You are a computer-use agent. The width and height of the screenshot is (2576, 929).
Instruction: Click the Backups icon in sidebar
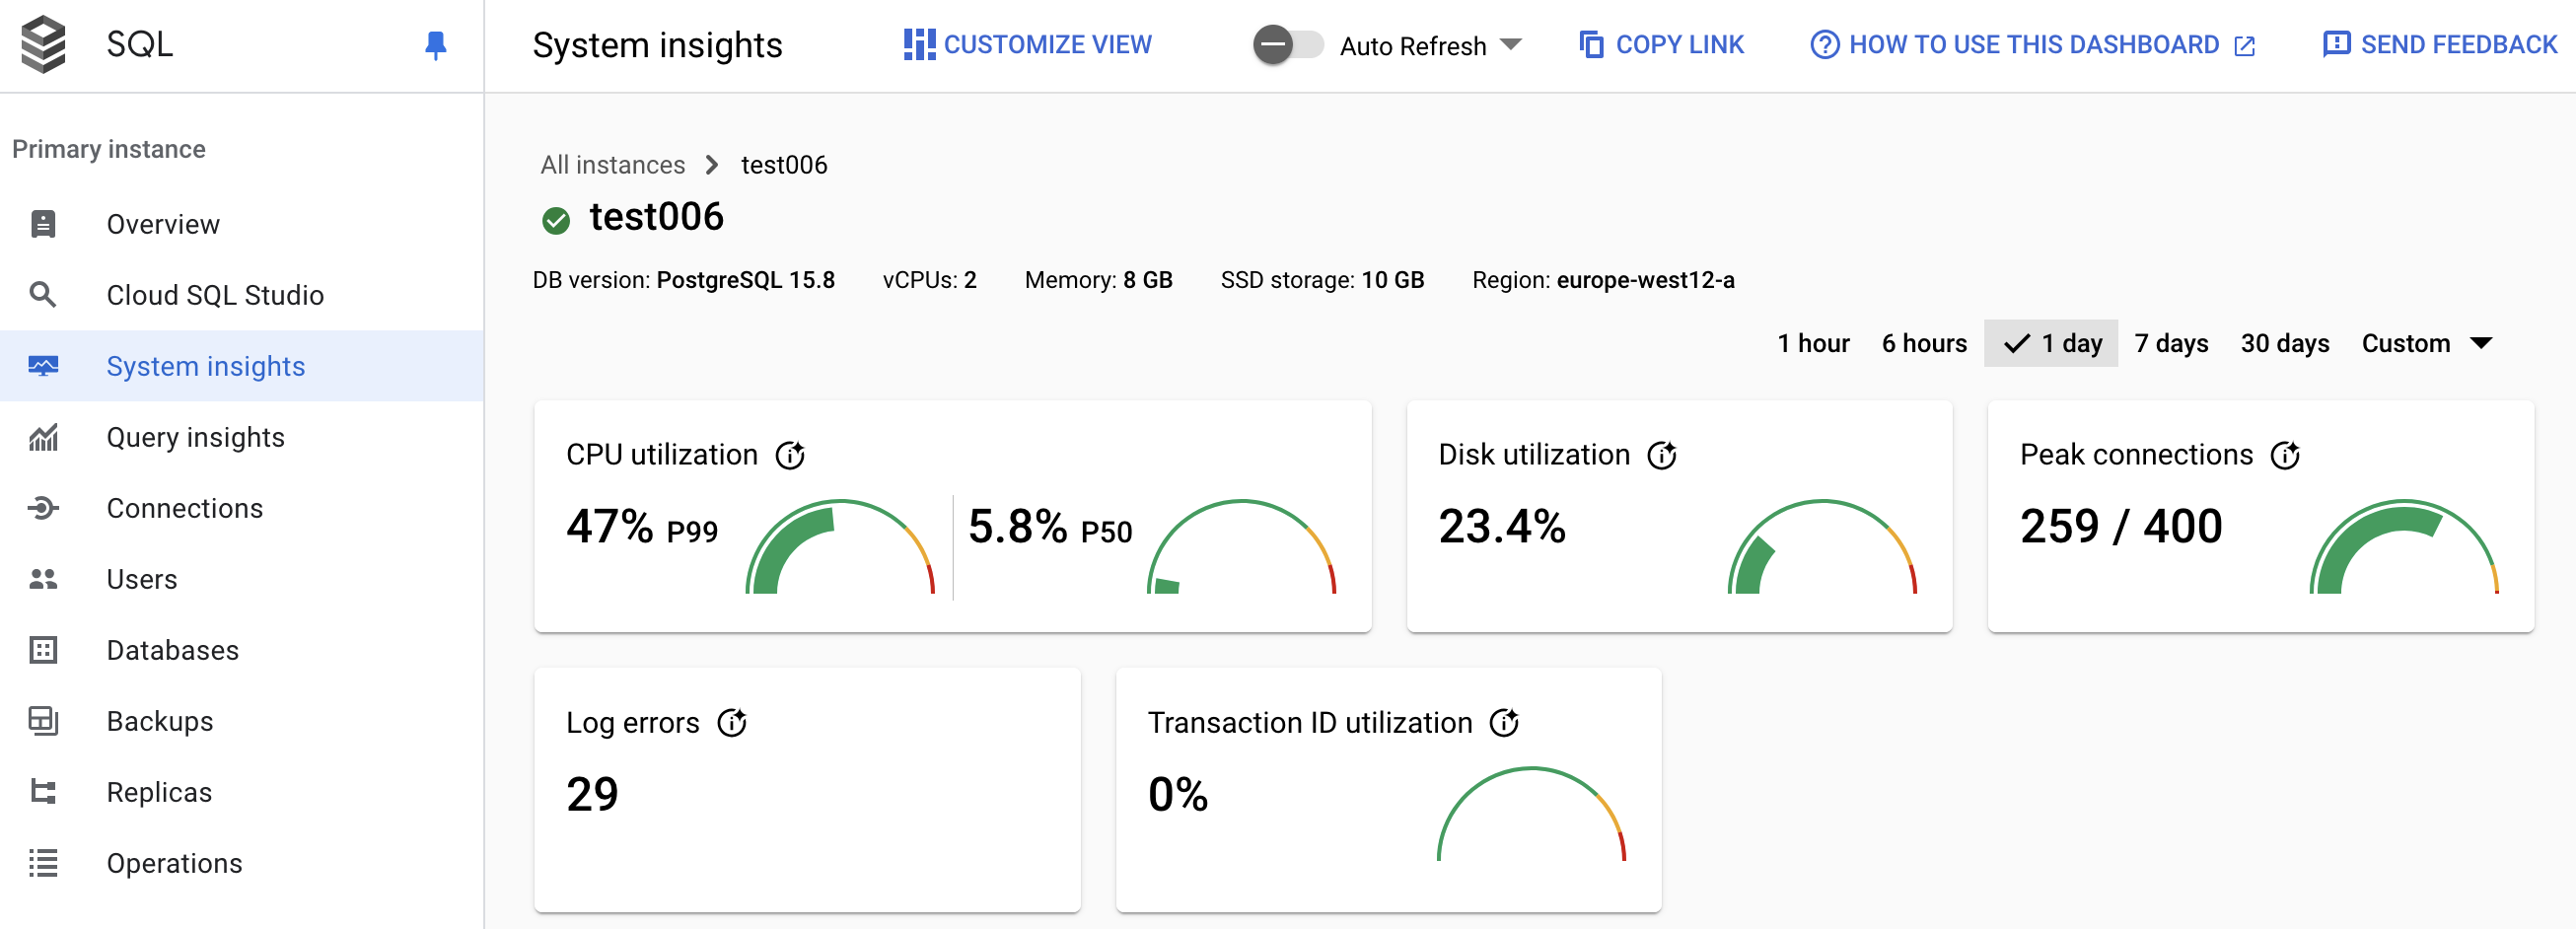coord(43,721)
